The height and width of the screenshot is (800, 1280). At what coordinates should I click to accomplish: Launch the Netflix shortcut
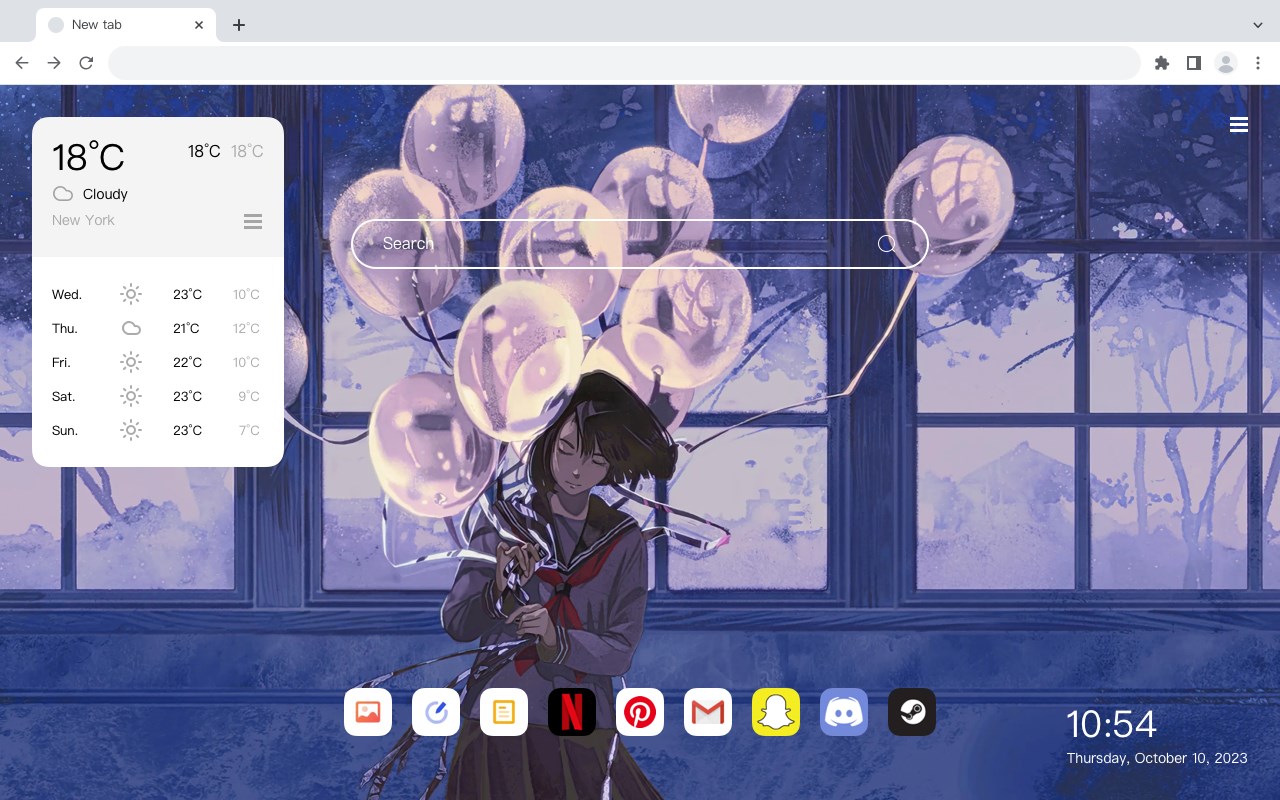[572, 712]
